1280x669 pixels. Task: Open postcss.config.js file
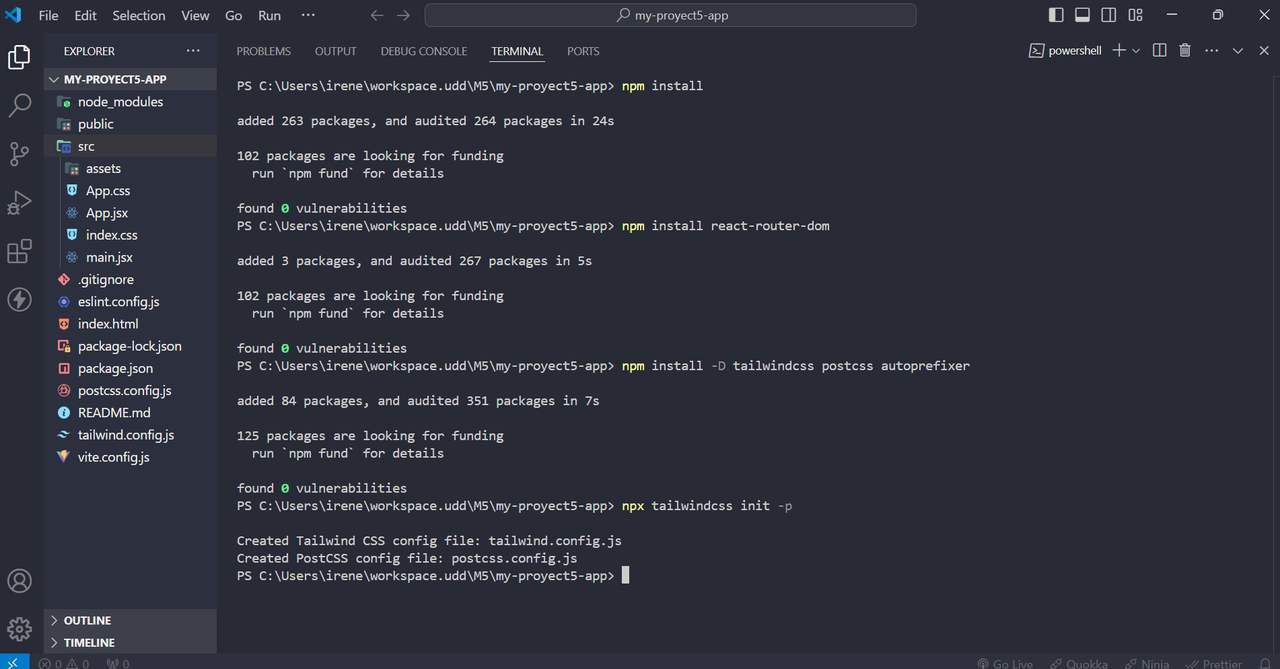[130, 390]
